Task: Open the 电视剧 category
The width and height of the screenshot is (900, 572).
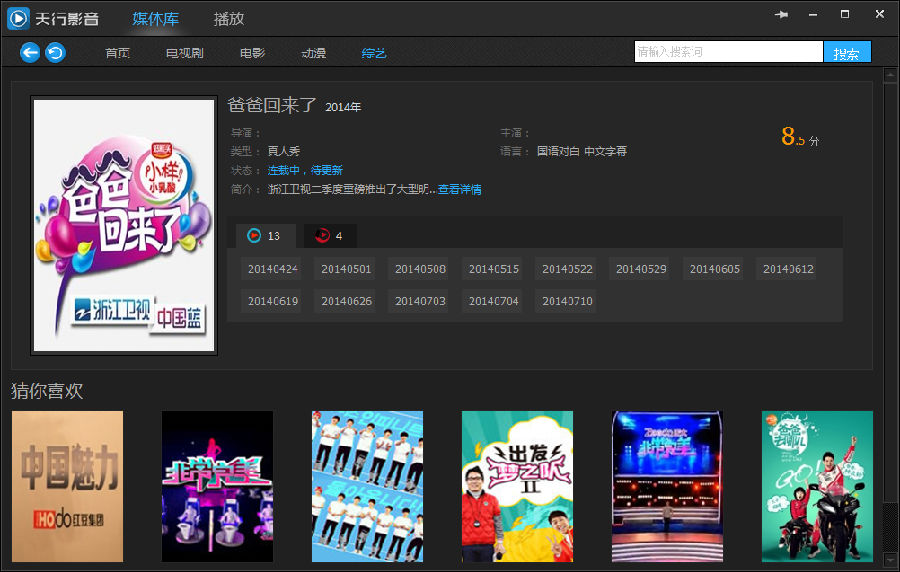Action: pyautogui.click(x=184, y=53)
